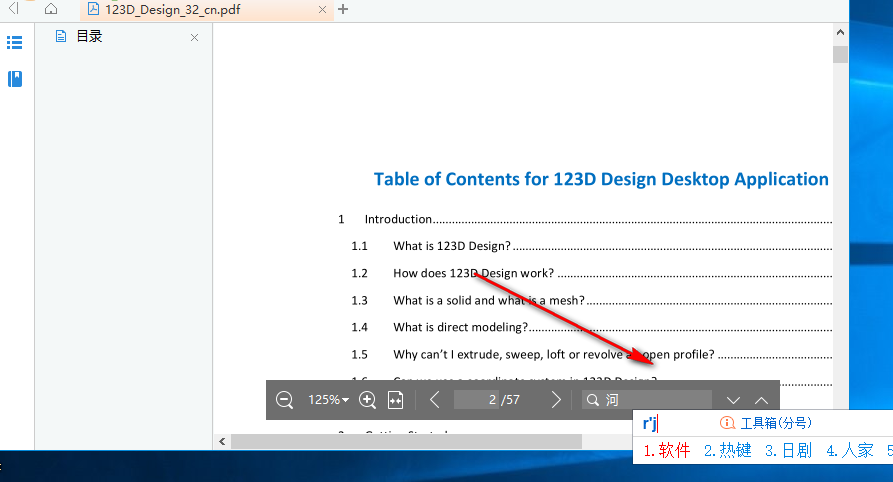This screenshot has height=482, width=893.
Task: Choose IME candidate 1. 软件
Action: coord(667,451)
